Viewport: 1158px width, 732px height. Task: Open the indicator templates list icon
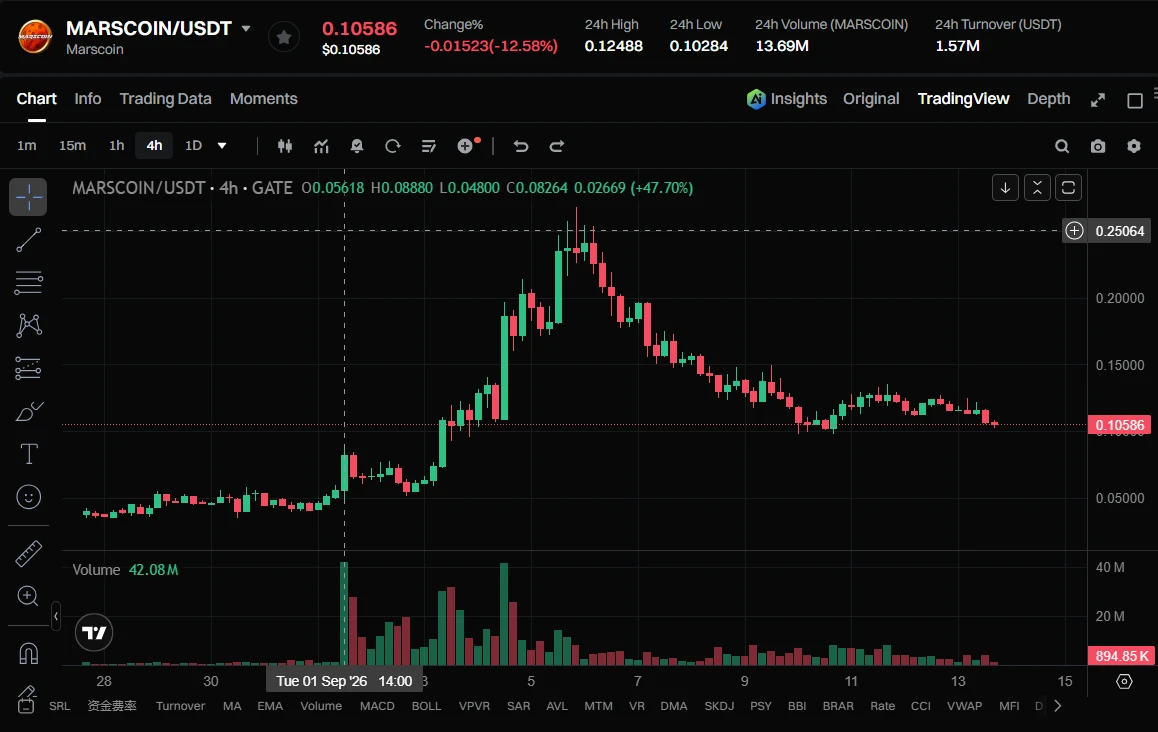(428, 146)
